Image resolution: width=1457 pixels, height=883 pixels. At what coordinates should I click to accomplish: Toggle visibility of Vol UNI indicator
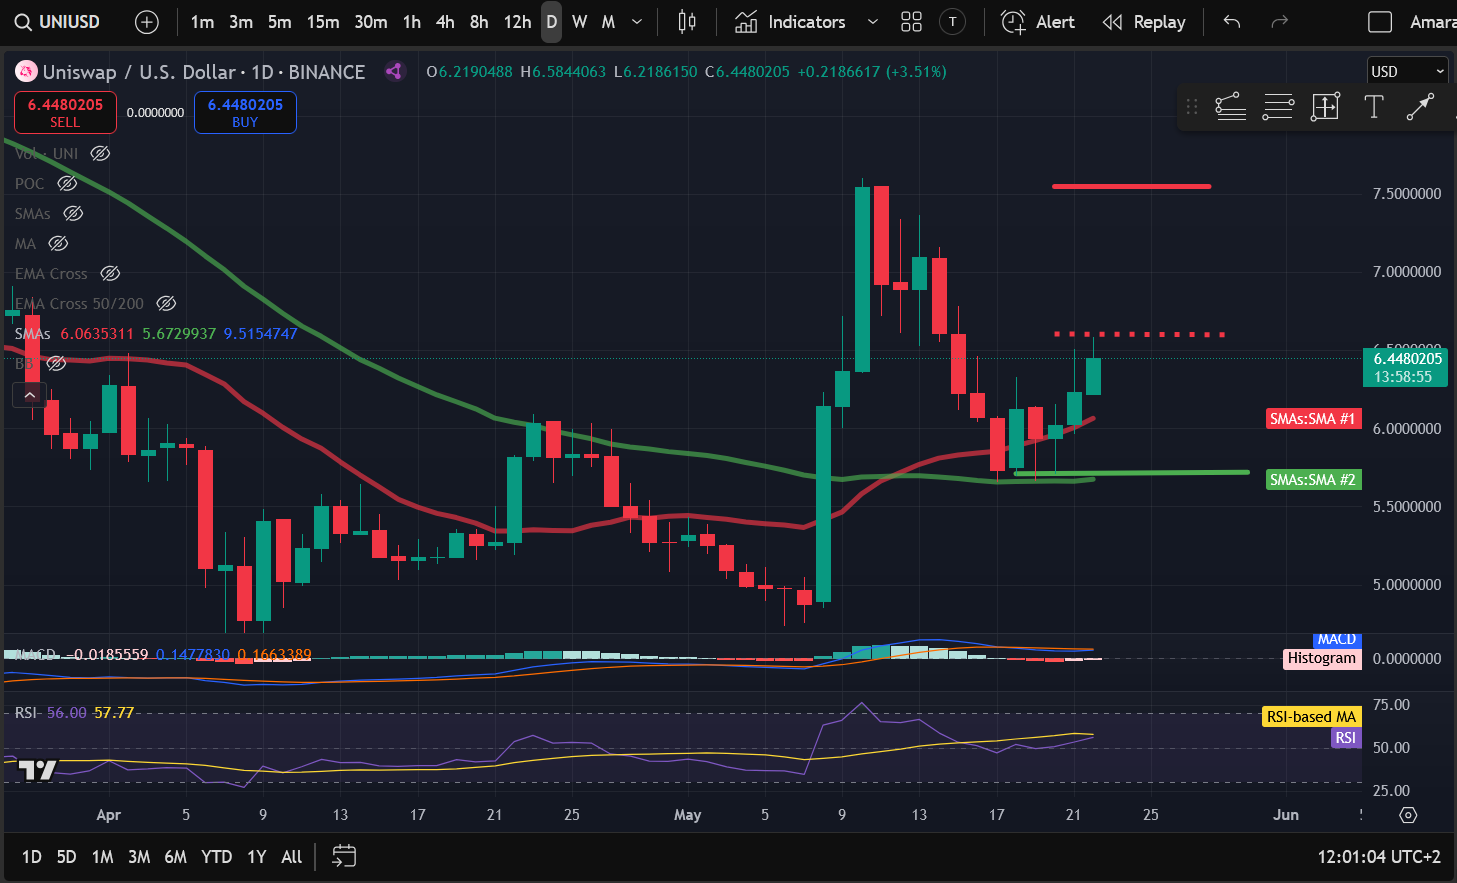coord(100,153)
